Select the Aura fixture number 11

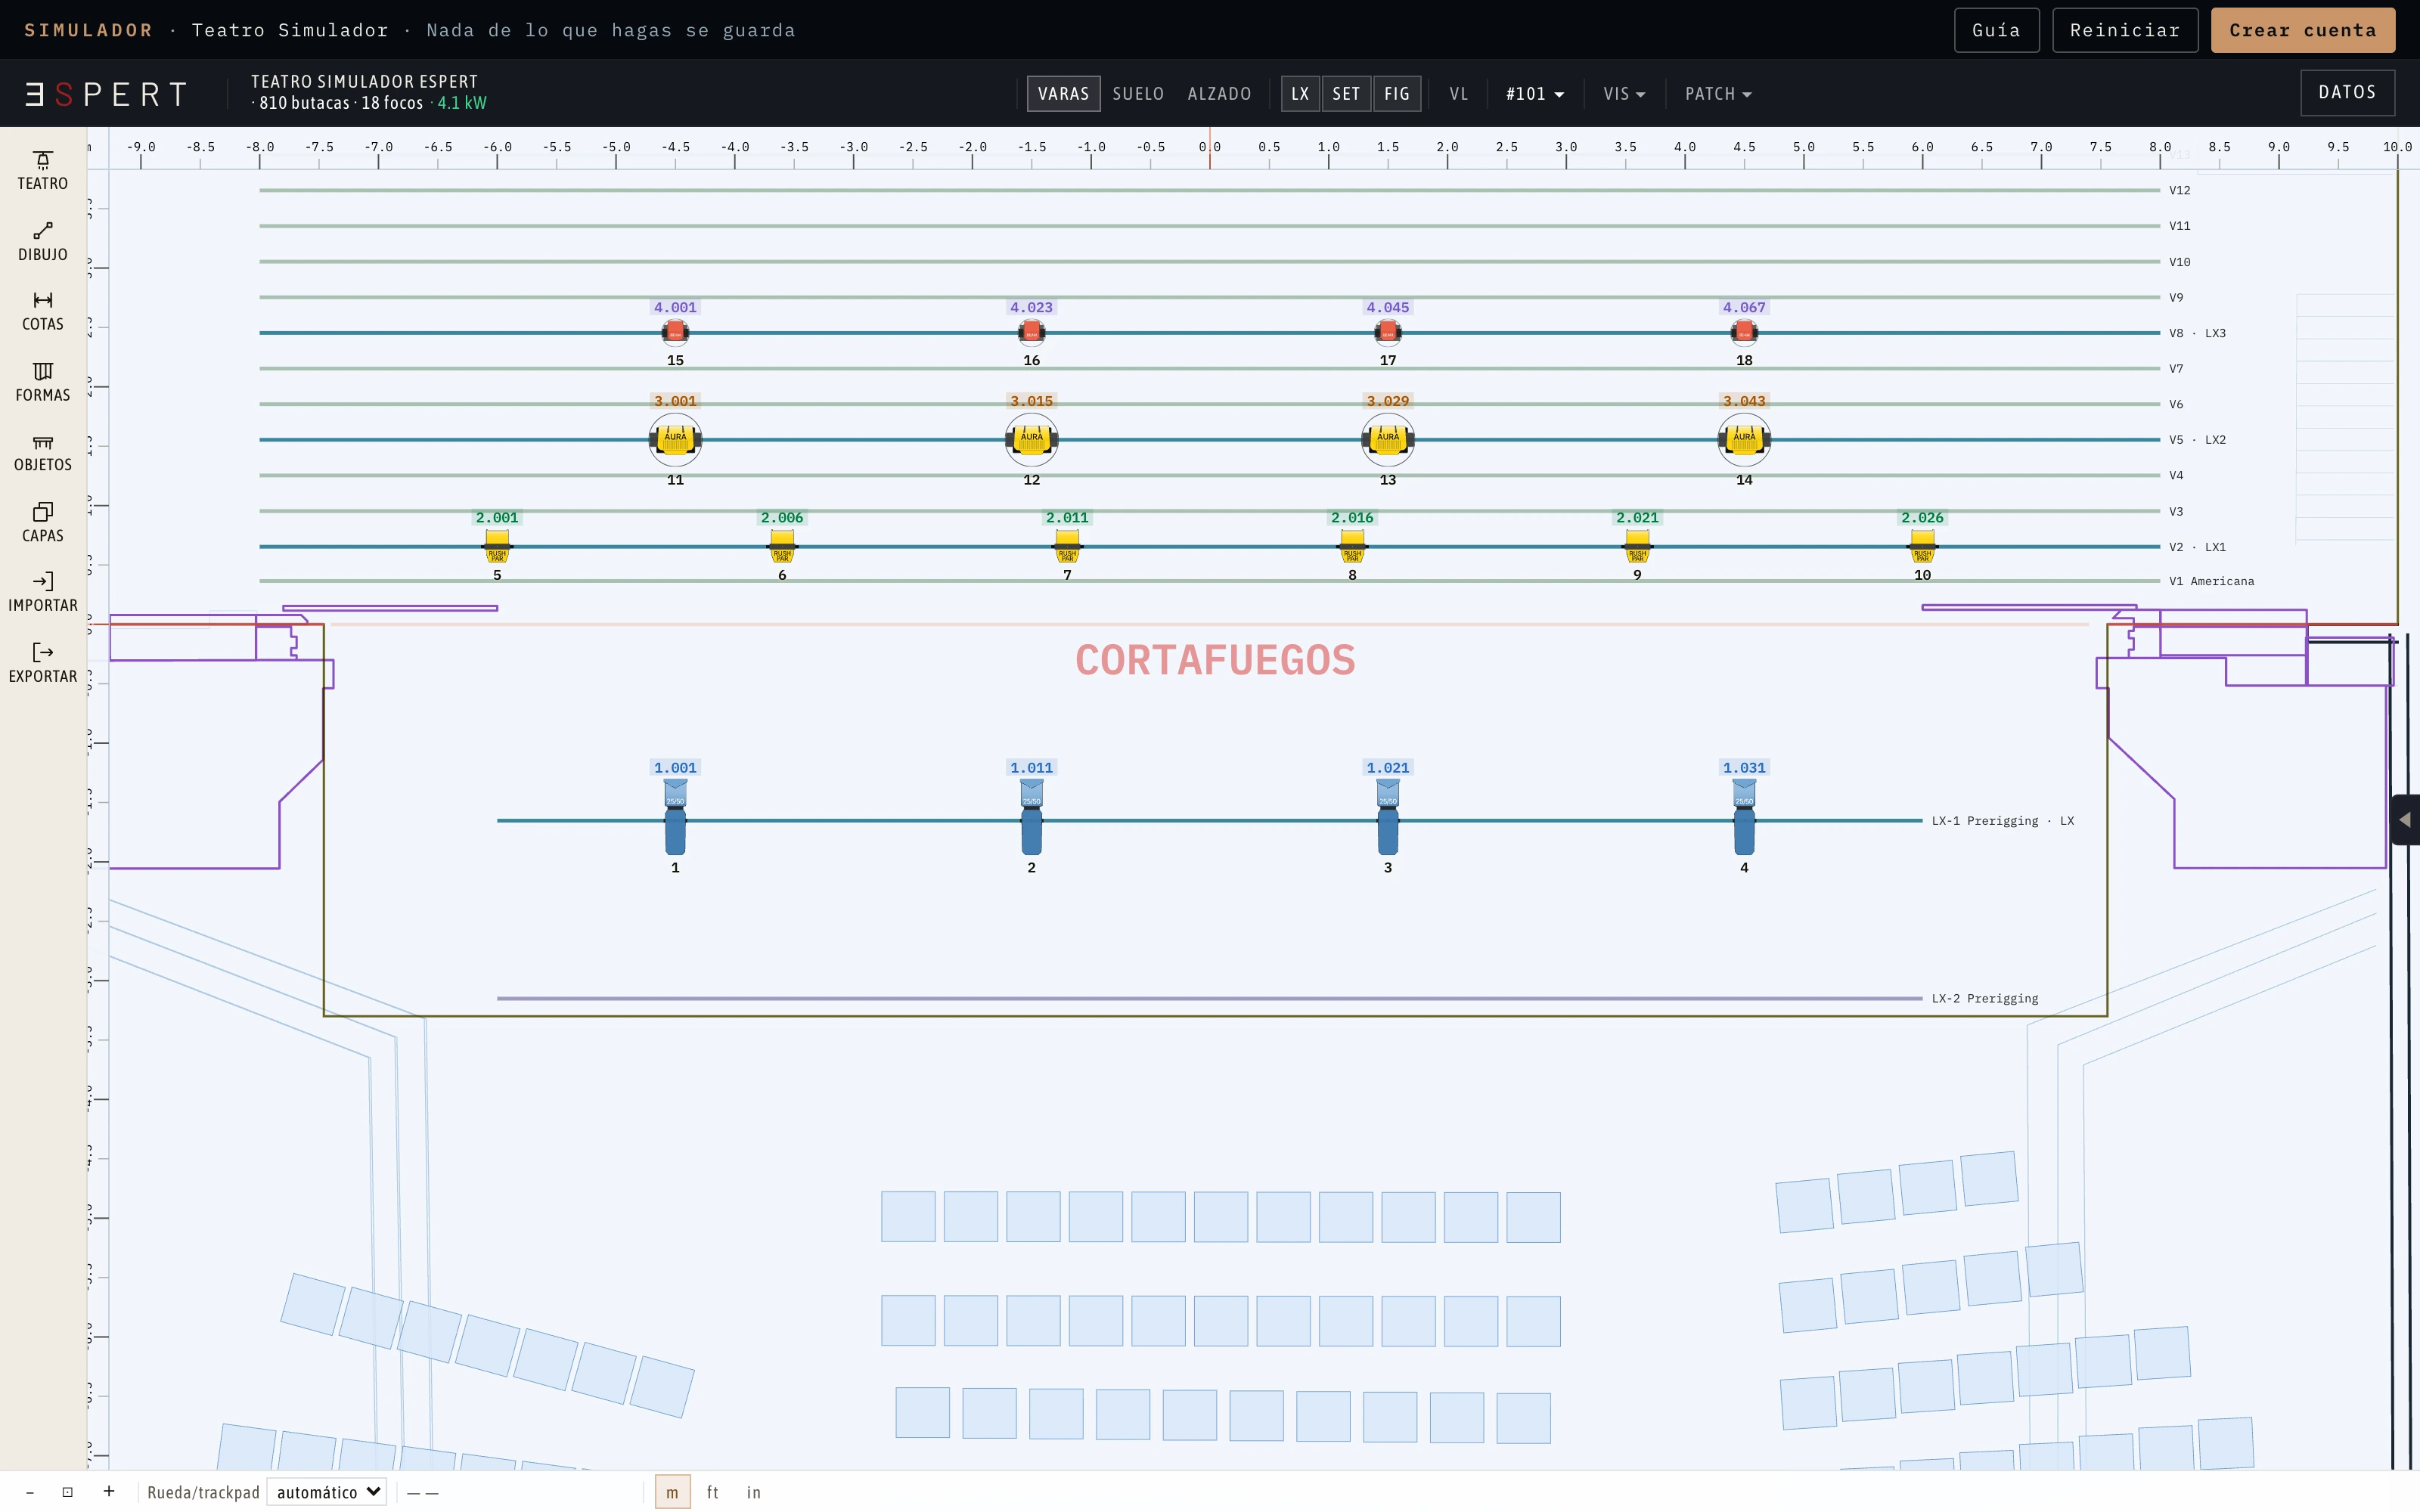coord(675,439)
